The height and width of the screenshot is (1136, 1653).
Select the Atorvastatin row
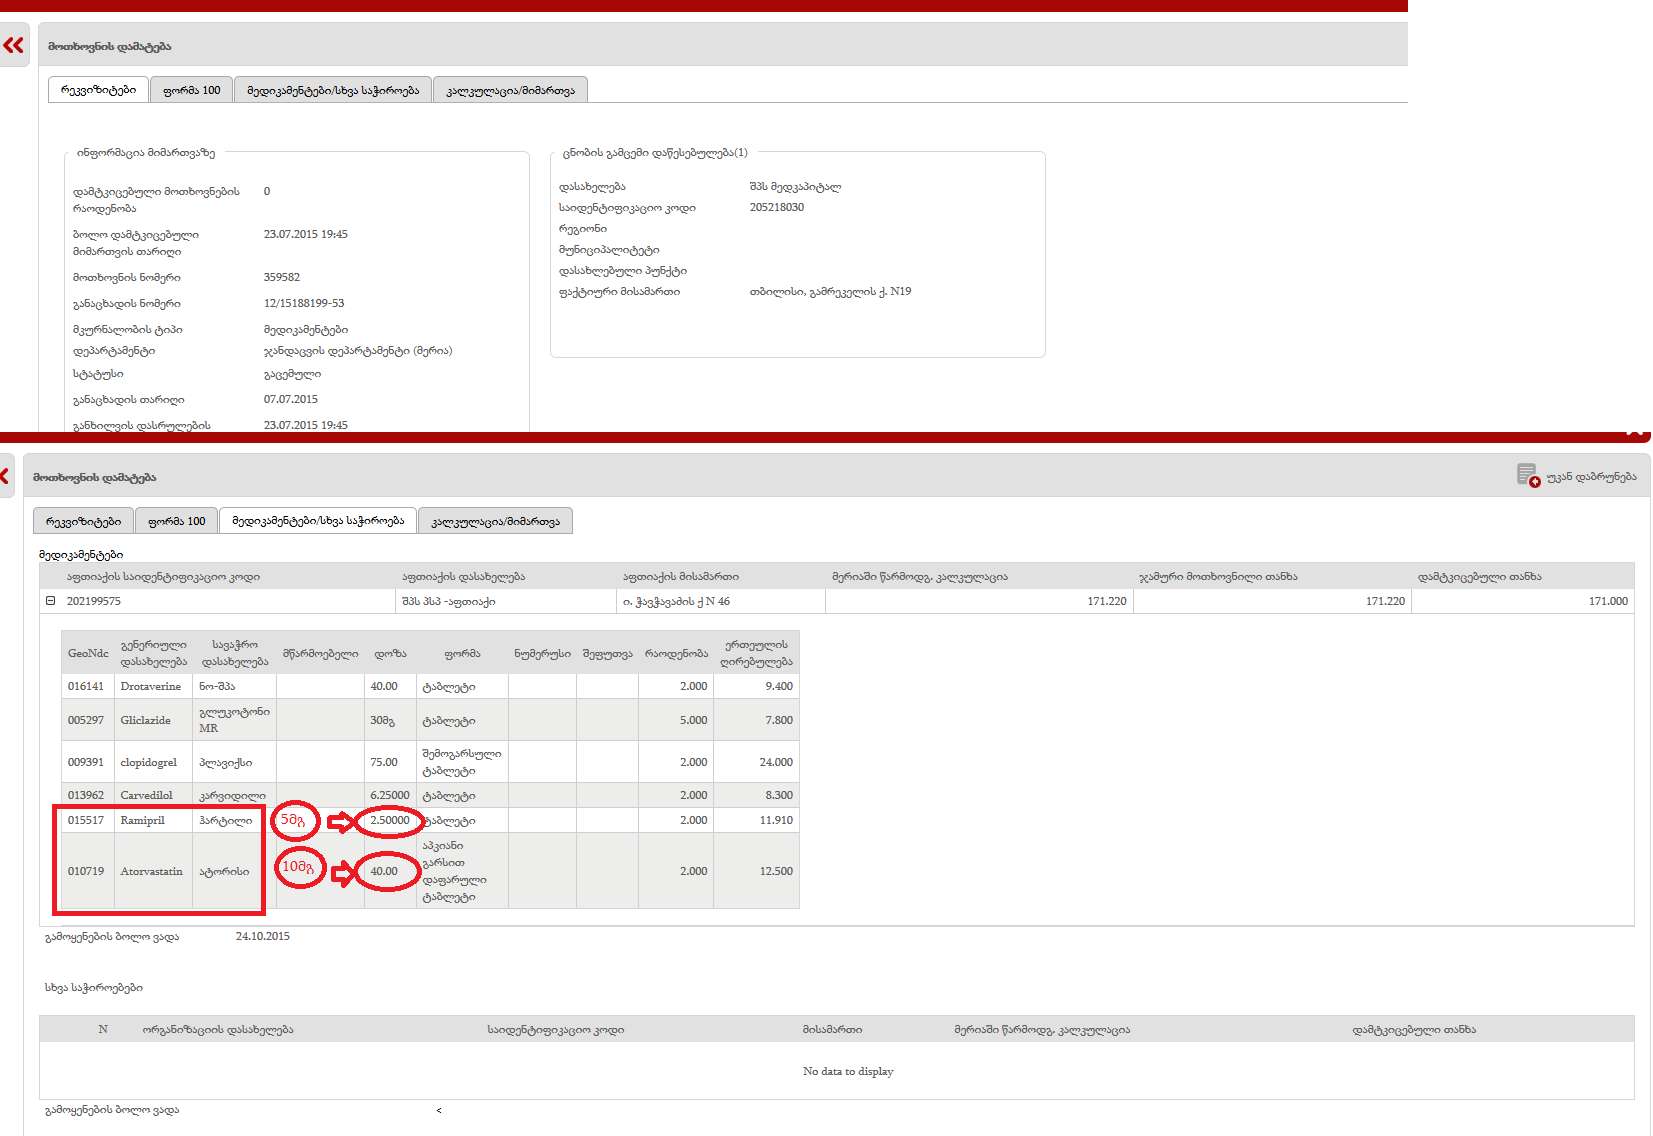(x=151, y=871)
